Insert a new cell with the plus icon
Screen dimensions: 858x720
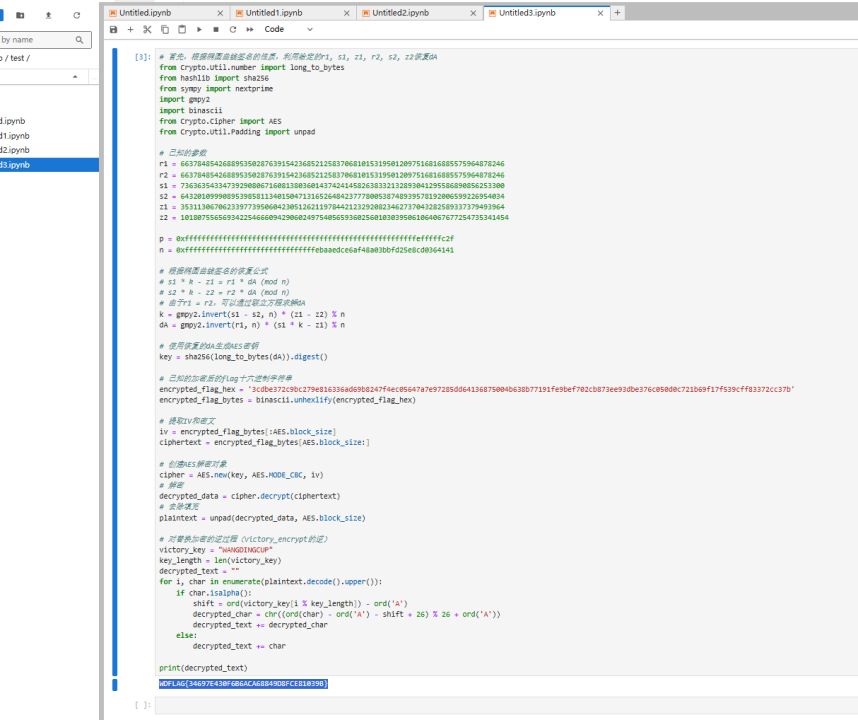[x=131, y=30]
